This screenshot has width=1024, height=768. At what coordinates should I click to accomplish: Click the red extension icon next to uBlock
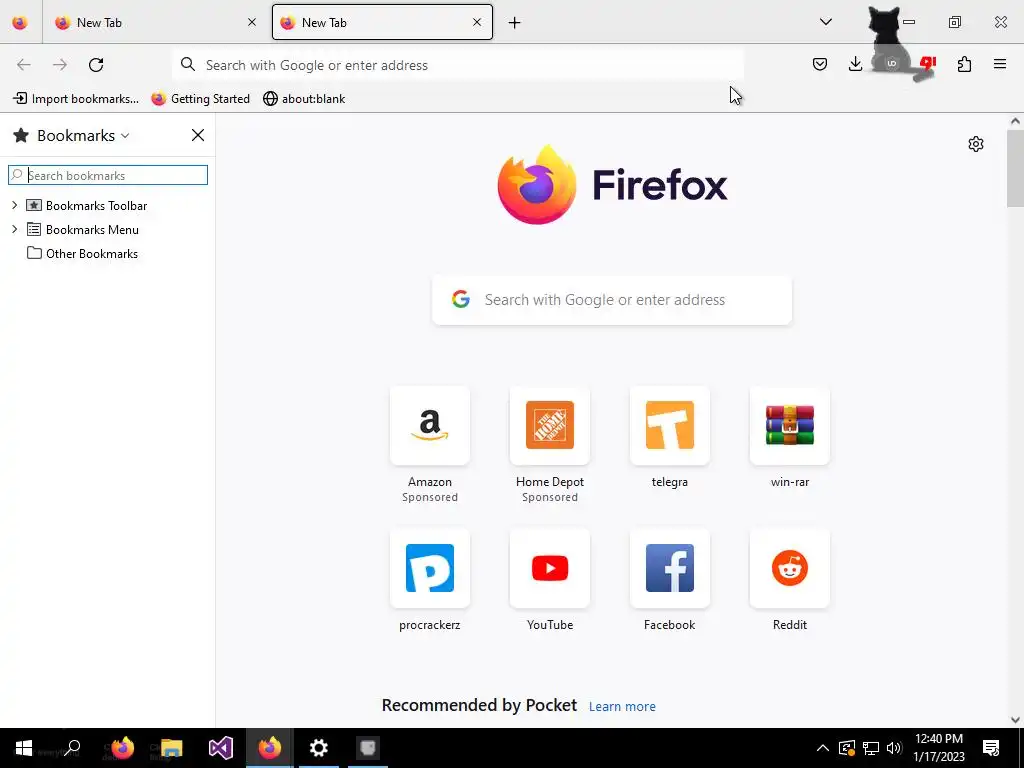pyautogui.click(x=927, y=64)
